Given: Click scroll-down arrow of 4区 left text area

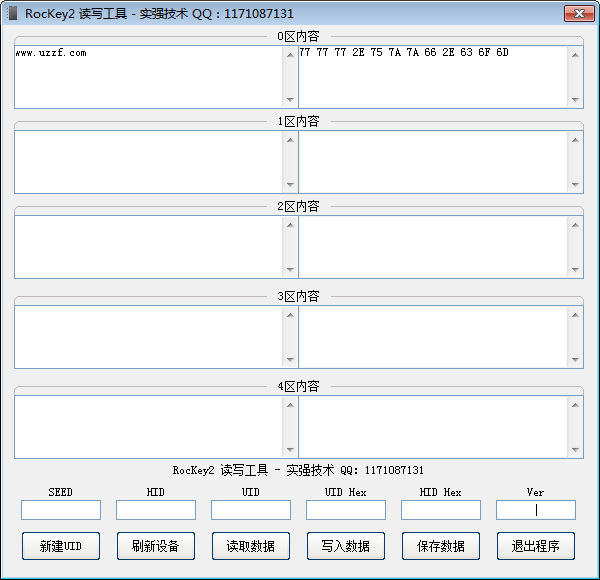Looking at the screenshot, I should coord(290,449).
